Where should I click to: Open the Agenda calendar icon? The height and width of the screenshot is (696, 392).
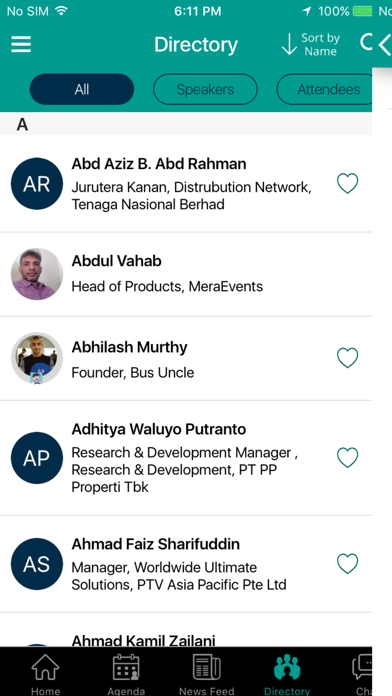126,668
